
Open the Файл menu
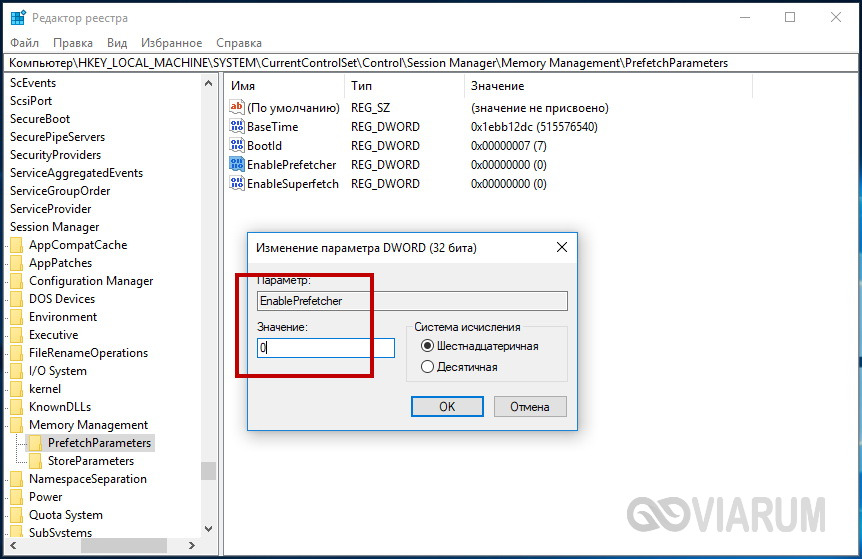25,43
